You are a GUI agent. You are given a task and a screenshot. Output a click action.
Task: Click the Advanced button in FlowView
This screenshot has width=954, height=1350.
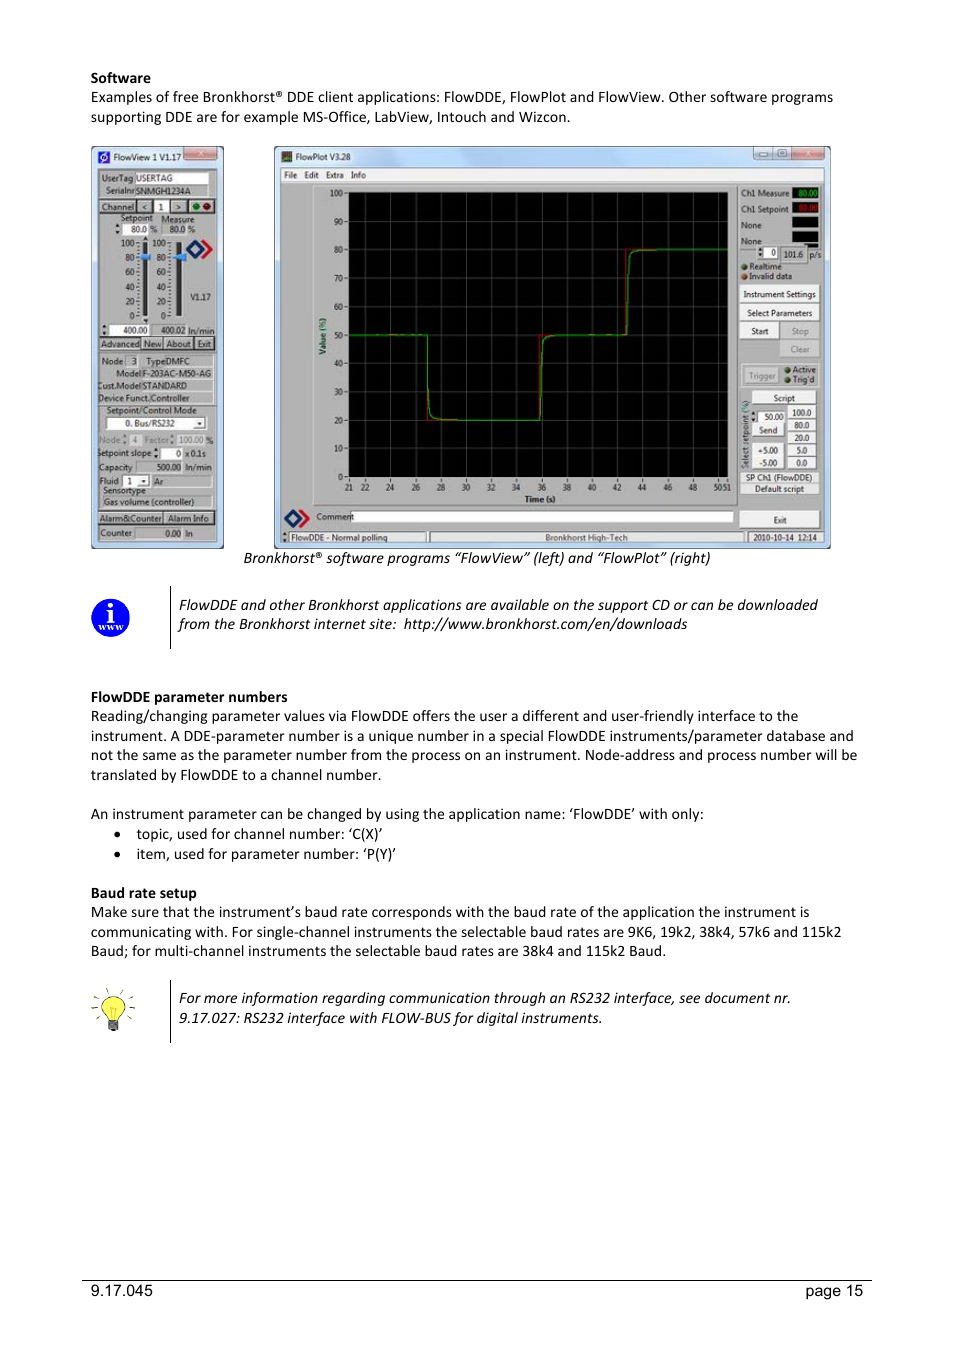(120, 343)
